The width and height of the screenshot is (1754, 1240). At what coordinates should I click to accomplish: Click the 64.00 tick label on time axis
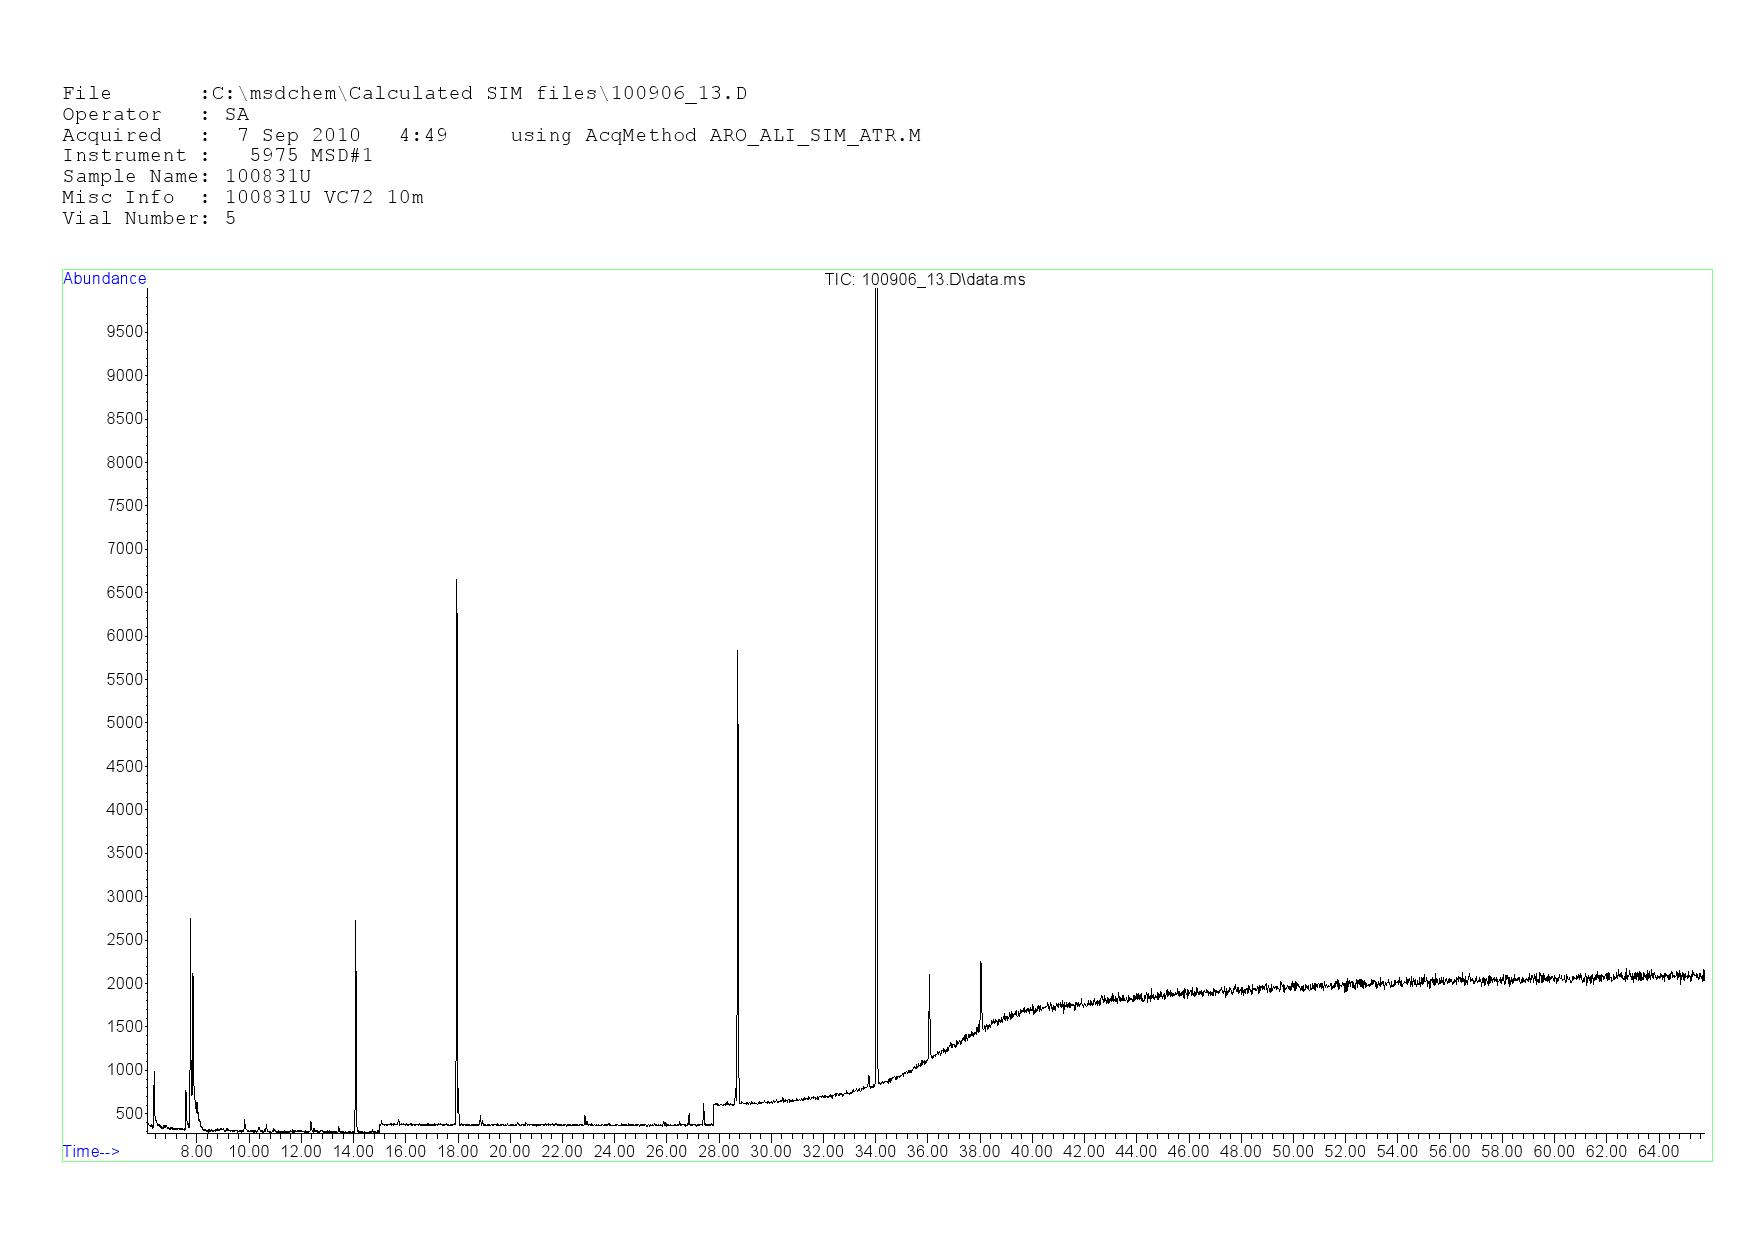[1658, 1152]
